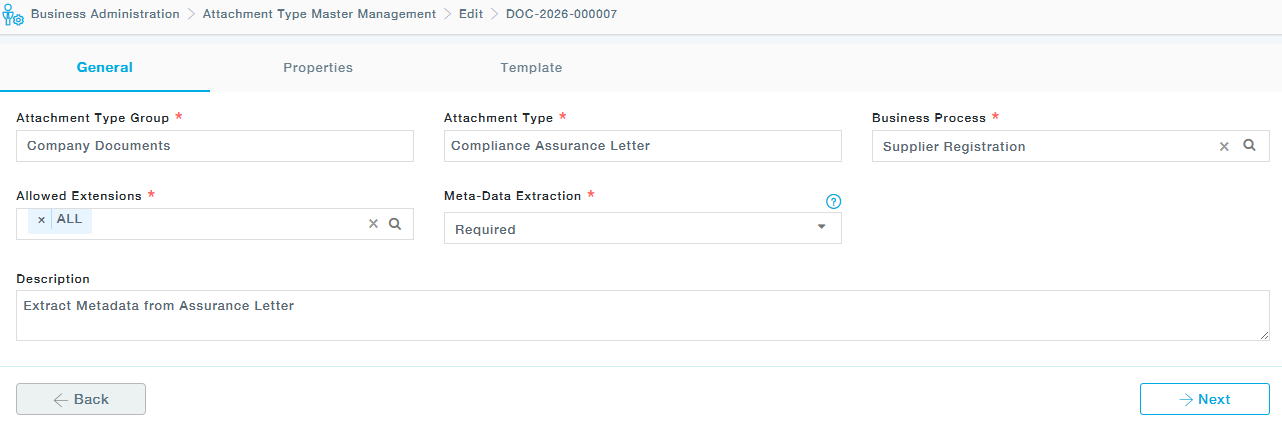Grab the Description textarea resize handle
This screenshot has width=1282, height=432.
pos(1264,335)
